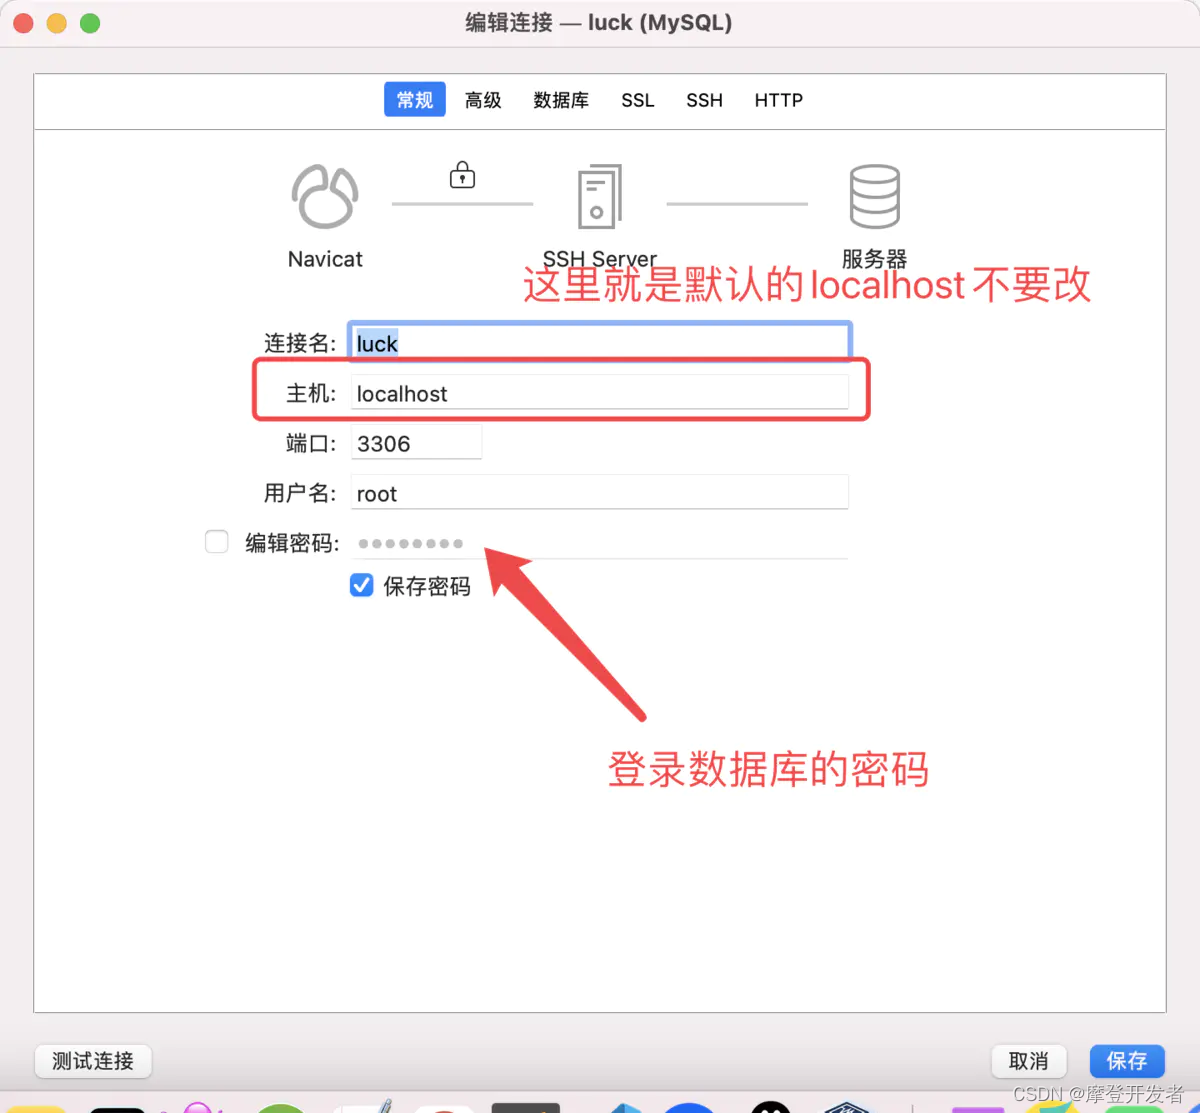The width and height of the screenshot is (1200, 1113).
Task: Click the masked password field
Action: [x=600, y=543]
